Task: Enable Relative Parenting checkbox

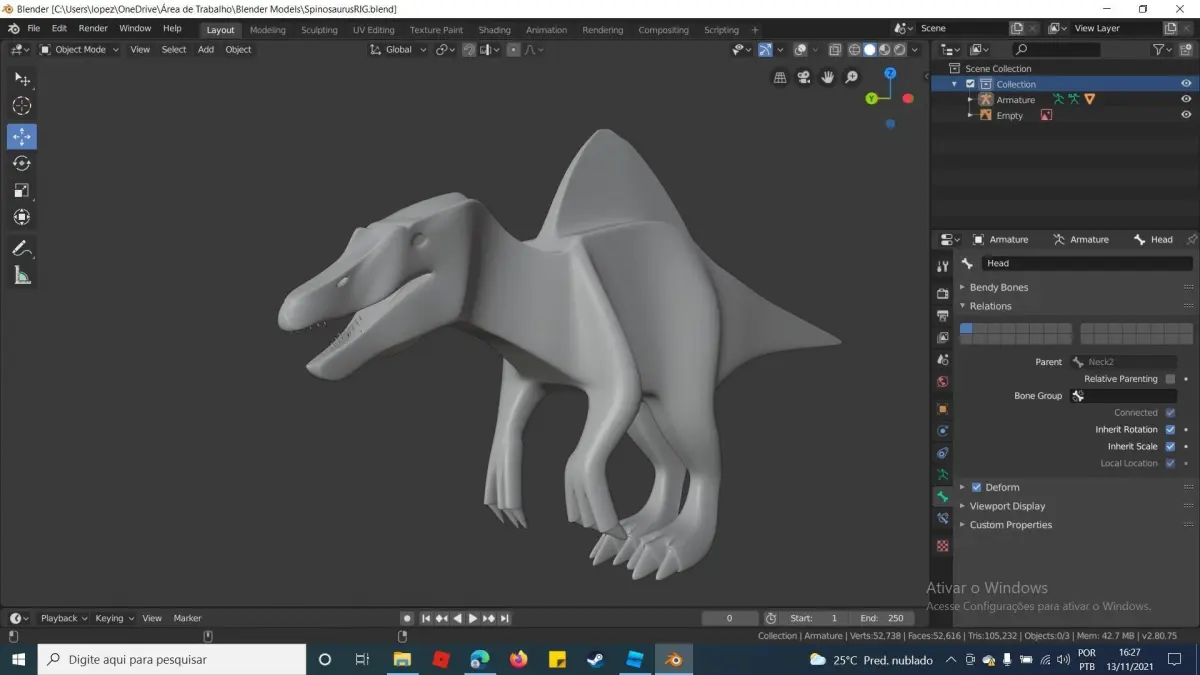Action: pyautogui.click(x=1170, y=379)
